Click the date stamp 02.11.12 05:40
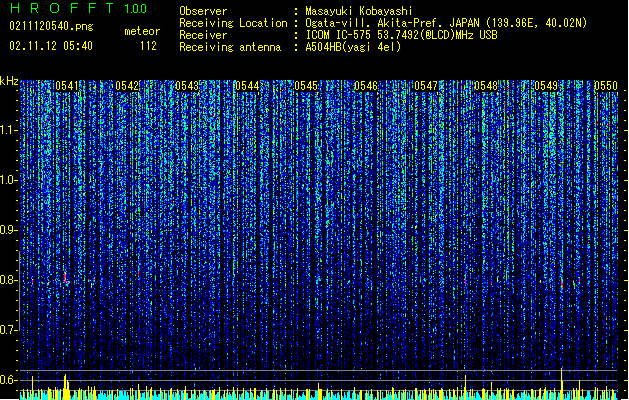The width and height of the screenshot is (629, 400). click(x=51, y=46)
